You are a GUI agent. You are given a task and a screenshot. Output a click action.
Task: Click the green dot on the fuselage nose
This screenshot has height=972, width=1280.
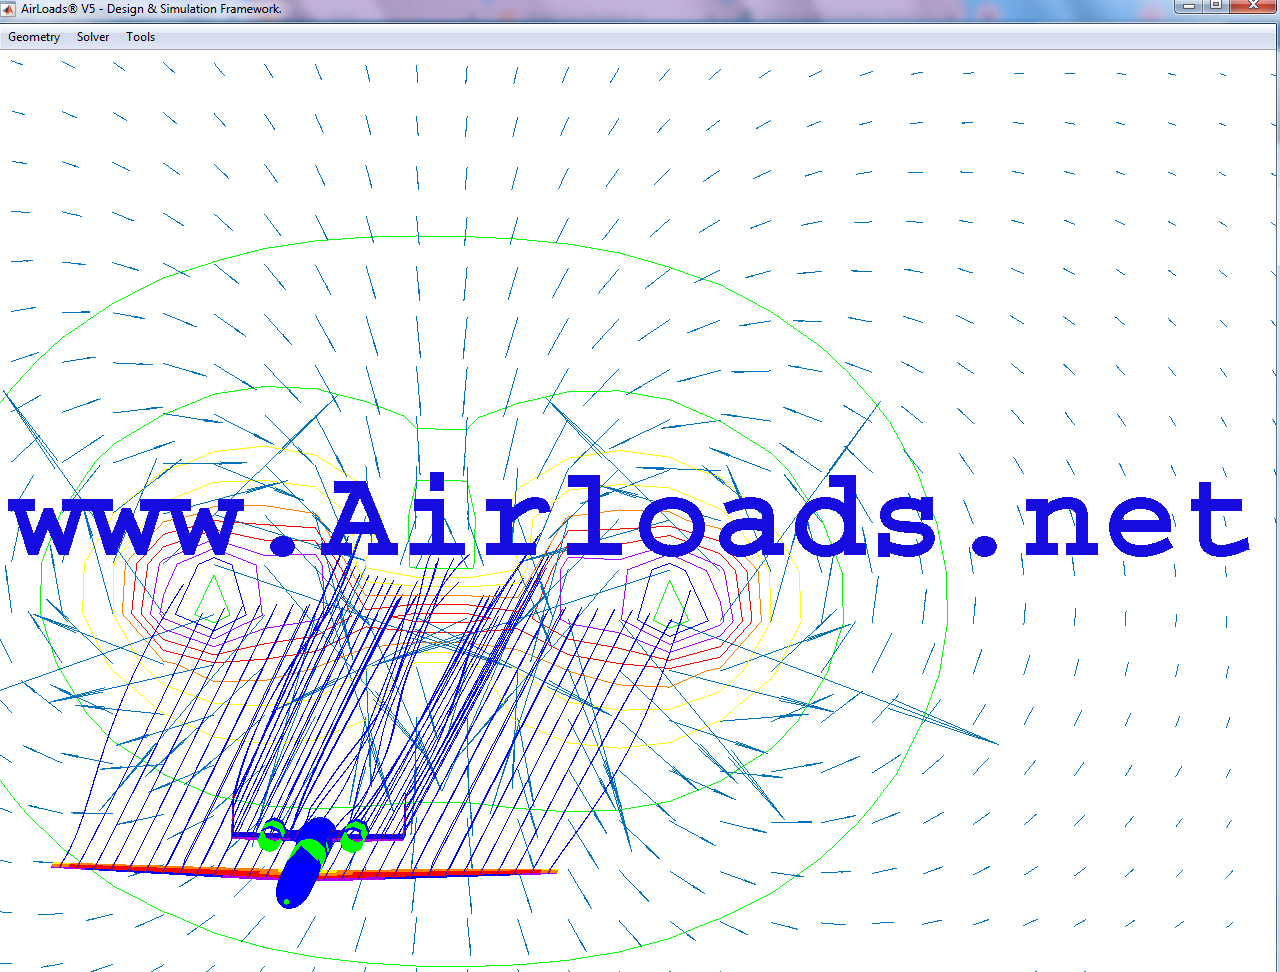coord(287,902)
